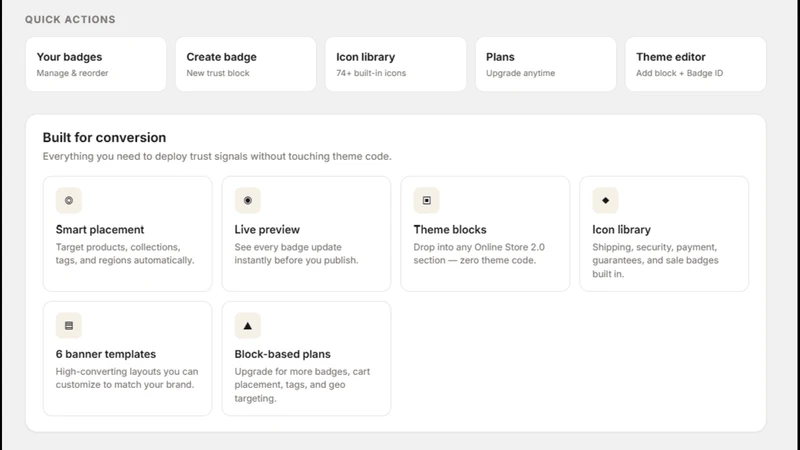Click the Icon library heading in feature grid

point(621,230)
